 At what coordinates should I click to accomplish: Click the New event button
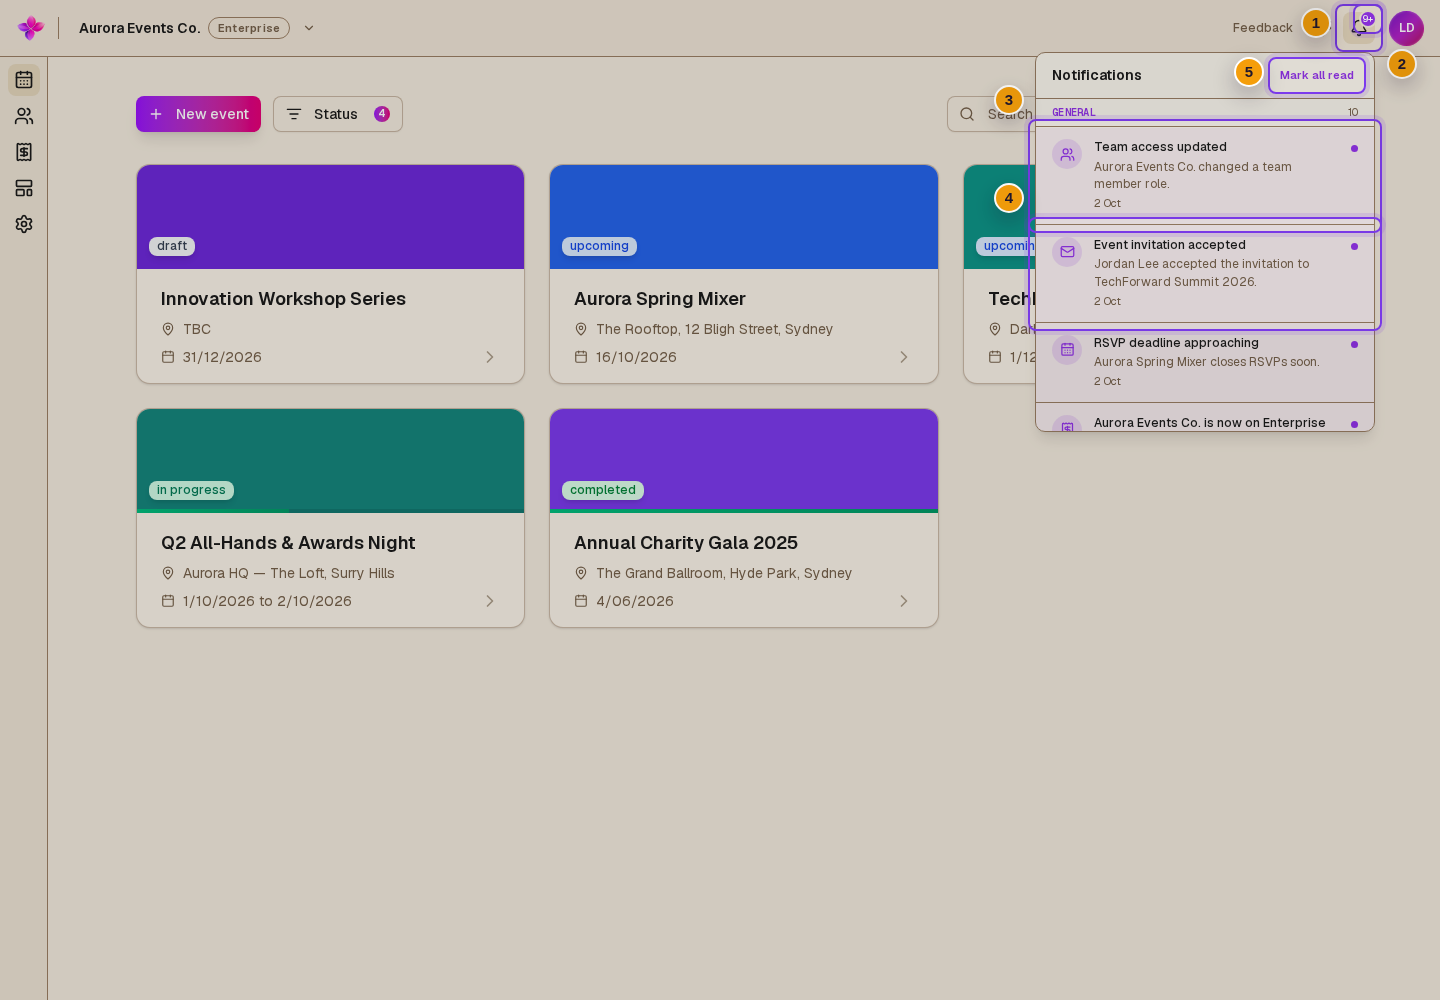pos(198,114)
